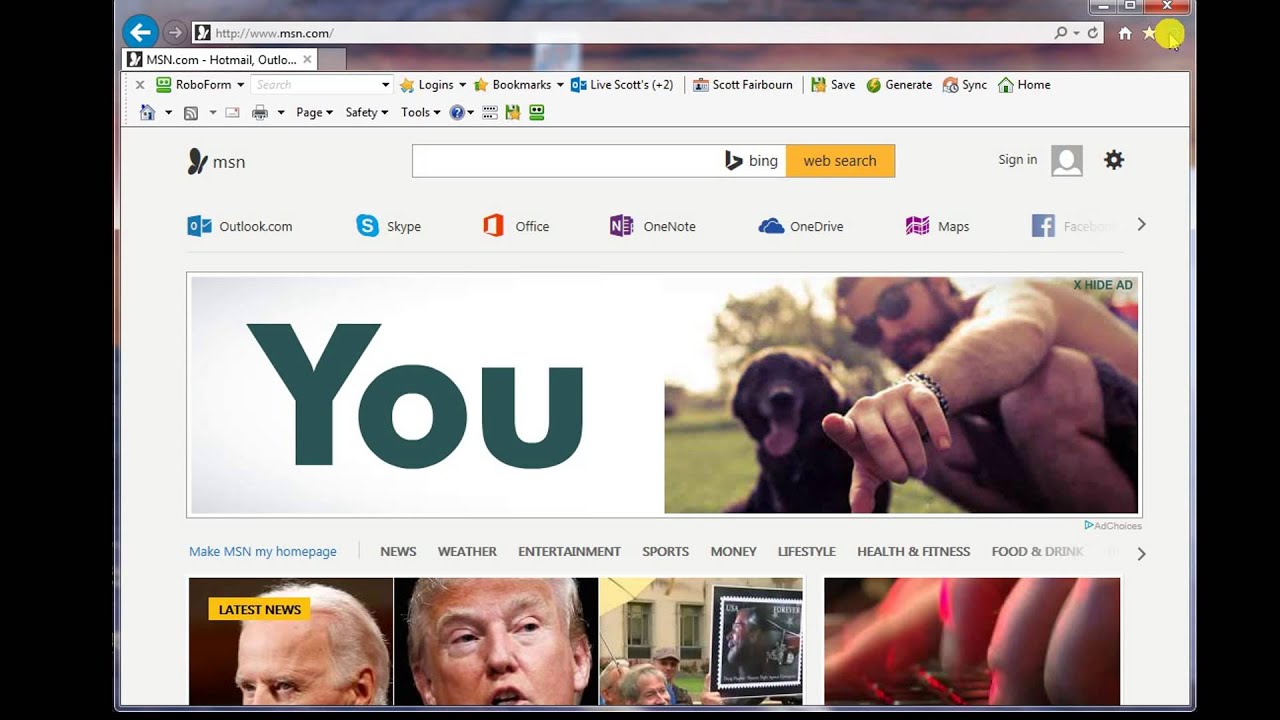Image resolution: width=1280 pixels, height=720 pixels.
Task: Open the NEWS category
Action: [x=398, y=551]
